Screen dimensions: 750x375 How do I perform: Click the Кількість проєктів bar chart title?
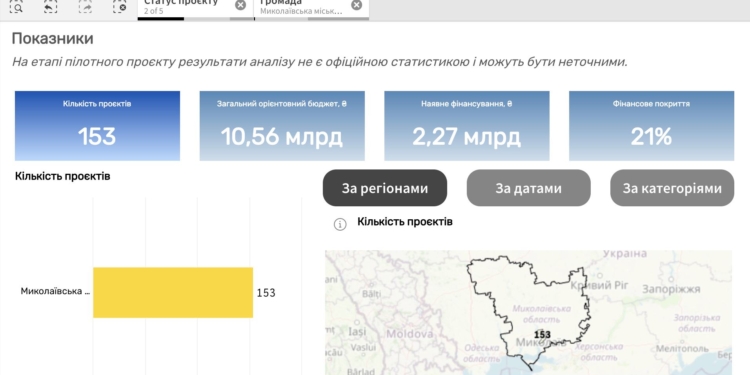coord(63,176)
